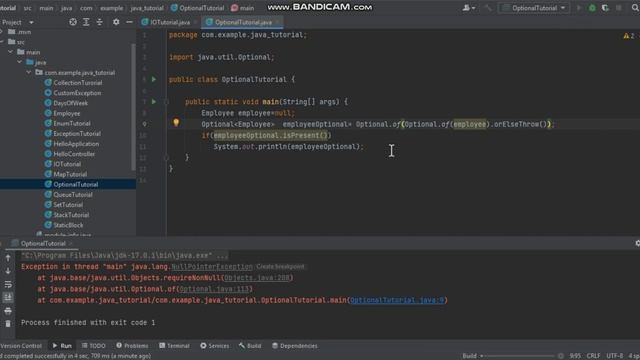This screenshot has height=360, width=640.
Task: Toggle soft-wrap in Run console
Action: pyautogui.click(x=8, y=284)
